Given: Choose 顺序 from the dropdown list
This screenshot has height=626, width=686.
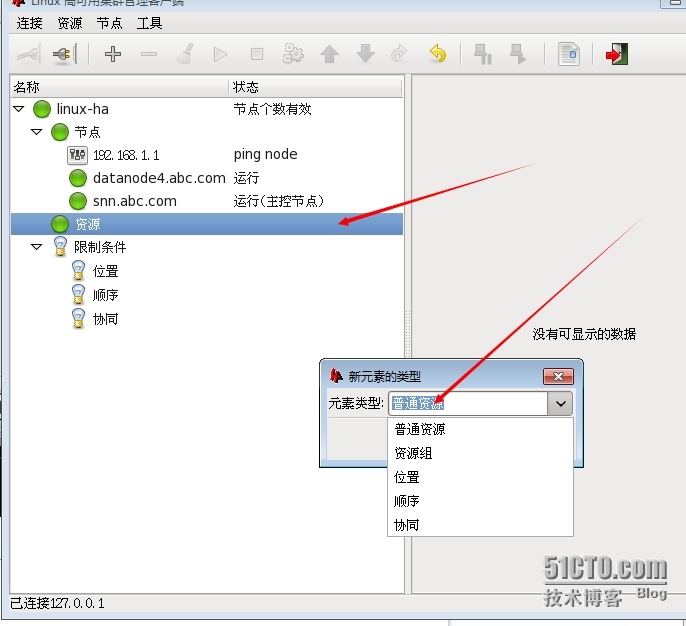Looking at the screenshot, I should [x=480, y=501].
